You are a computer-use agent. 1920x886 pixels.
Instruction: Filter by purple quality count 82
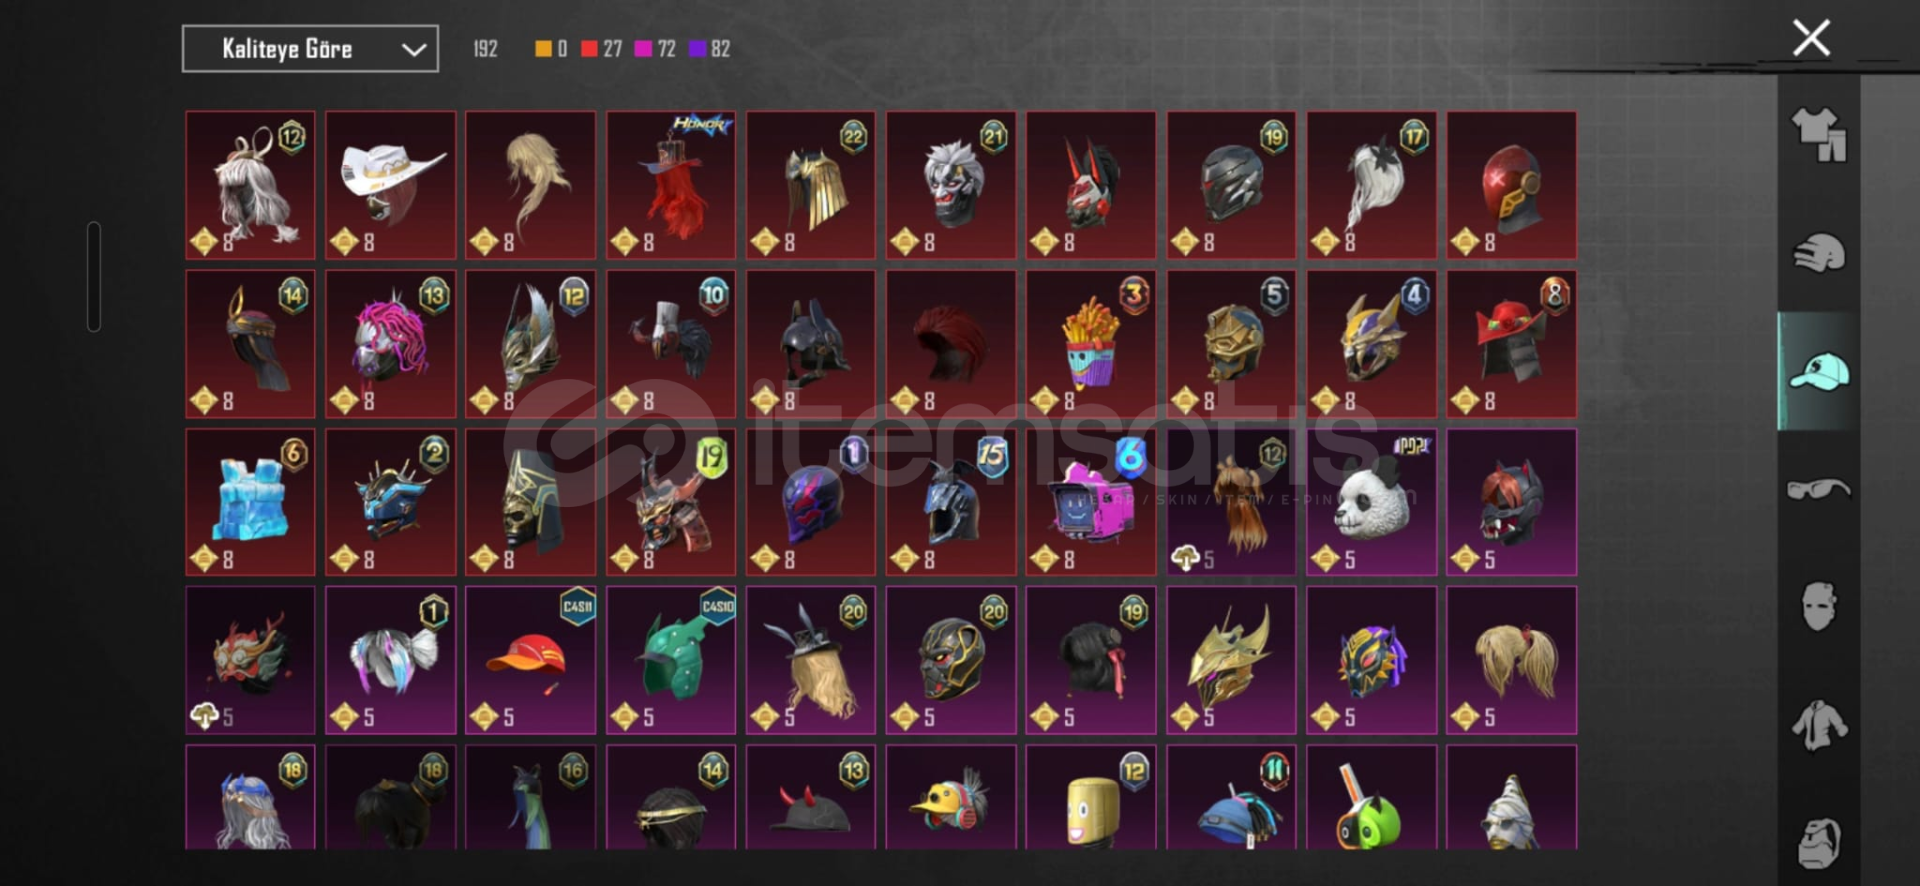[710, 49]
